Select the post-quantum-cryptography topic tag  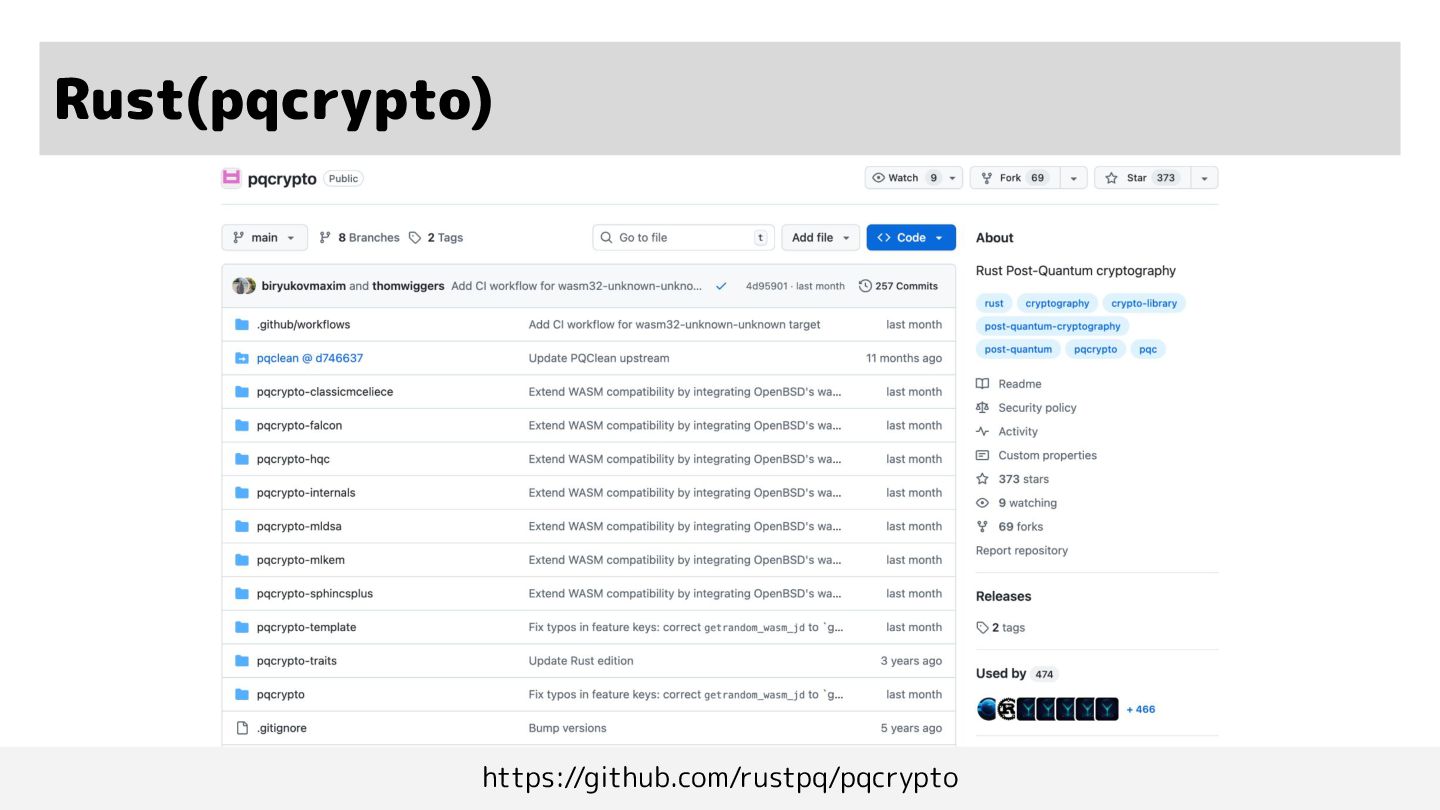1052,326
